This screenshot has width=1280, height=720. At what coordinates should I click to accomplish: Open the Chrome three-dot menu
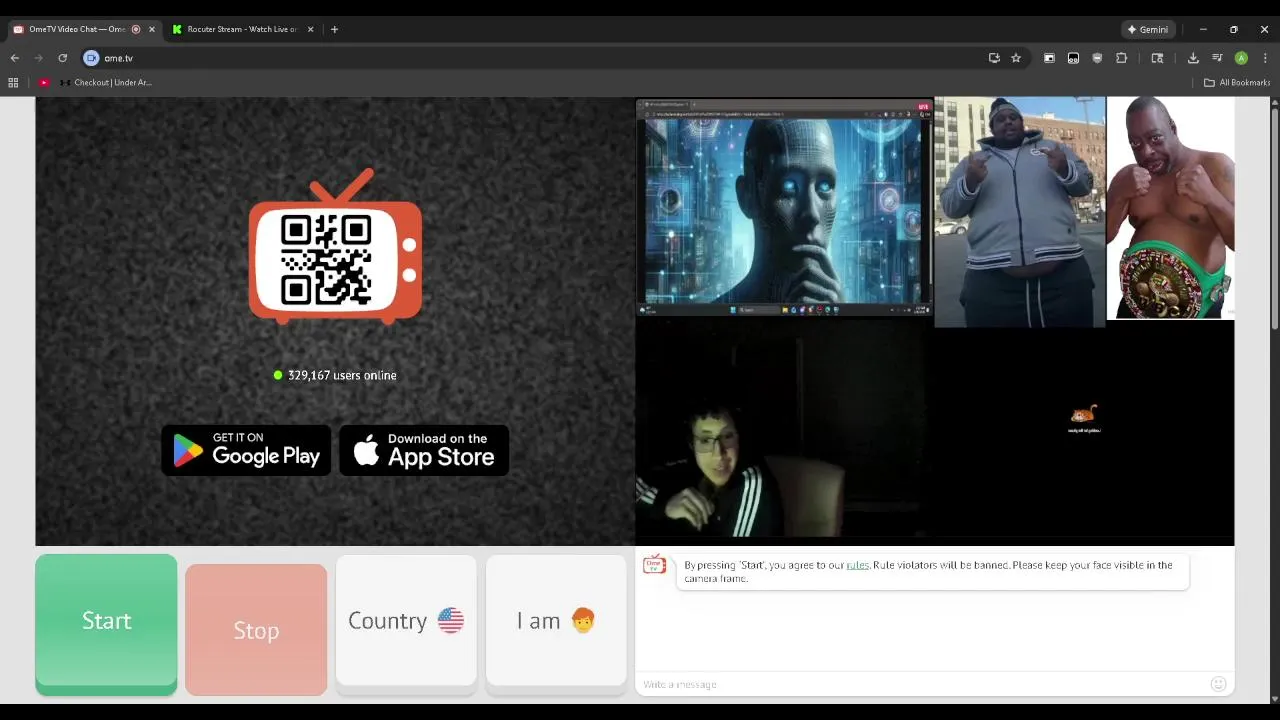click(x=1265, y=58)
